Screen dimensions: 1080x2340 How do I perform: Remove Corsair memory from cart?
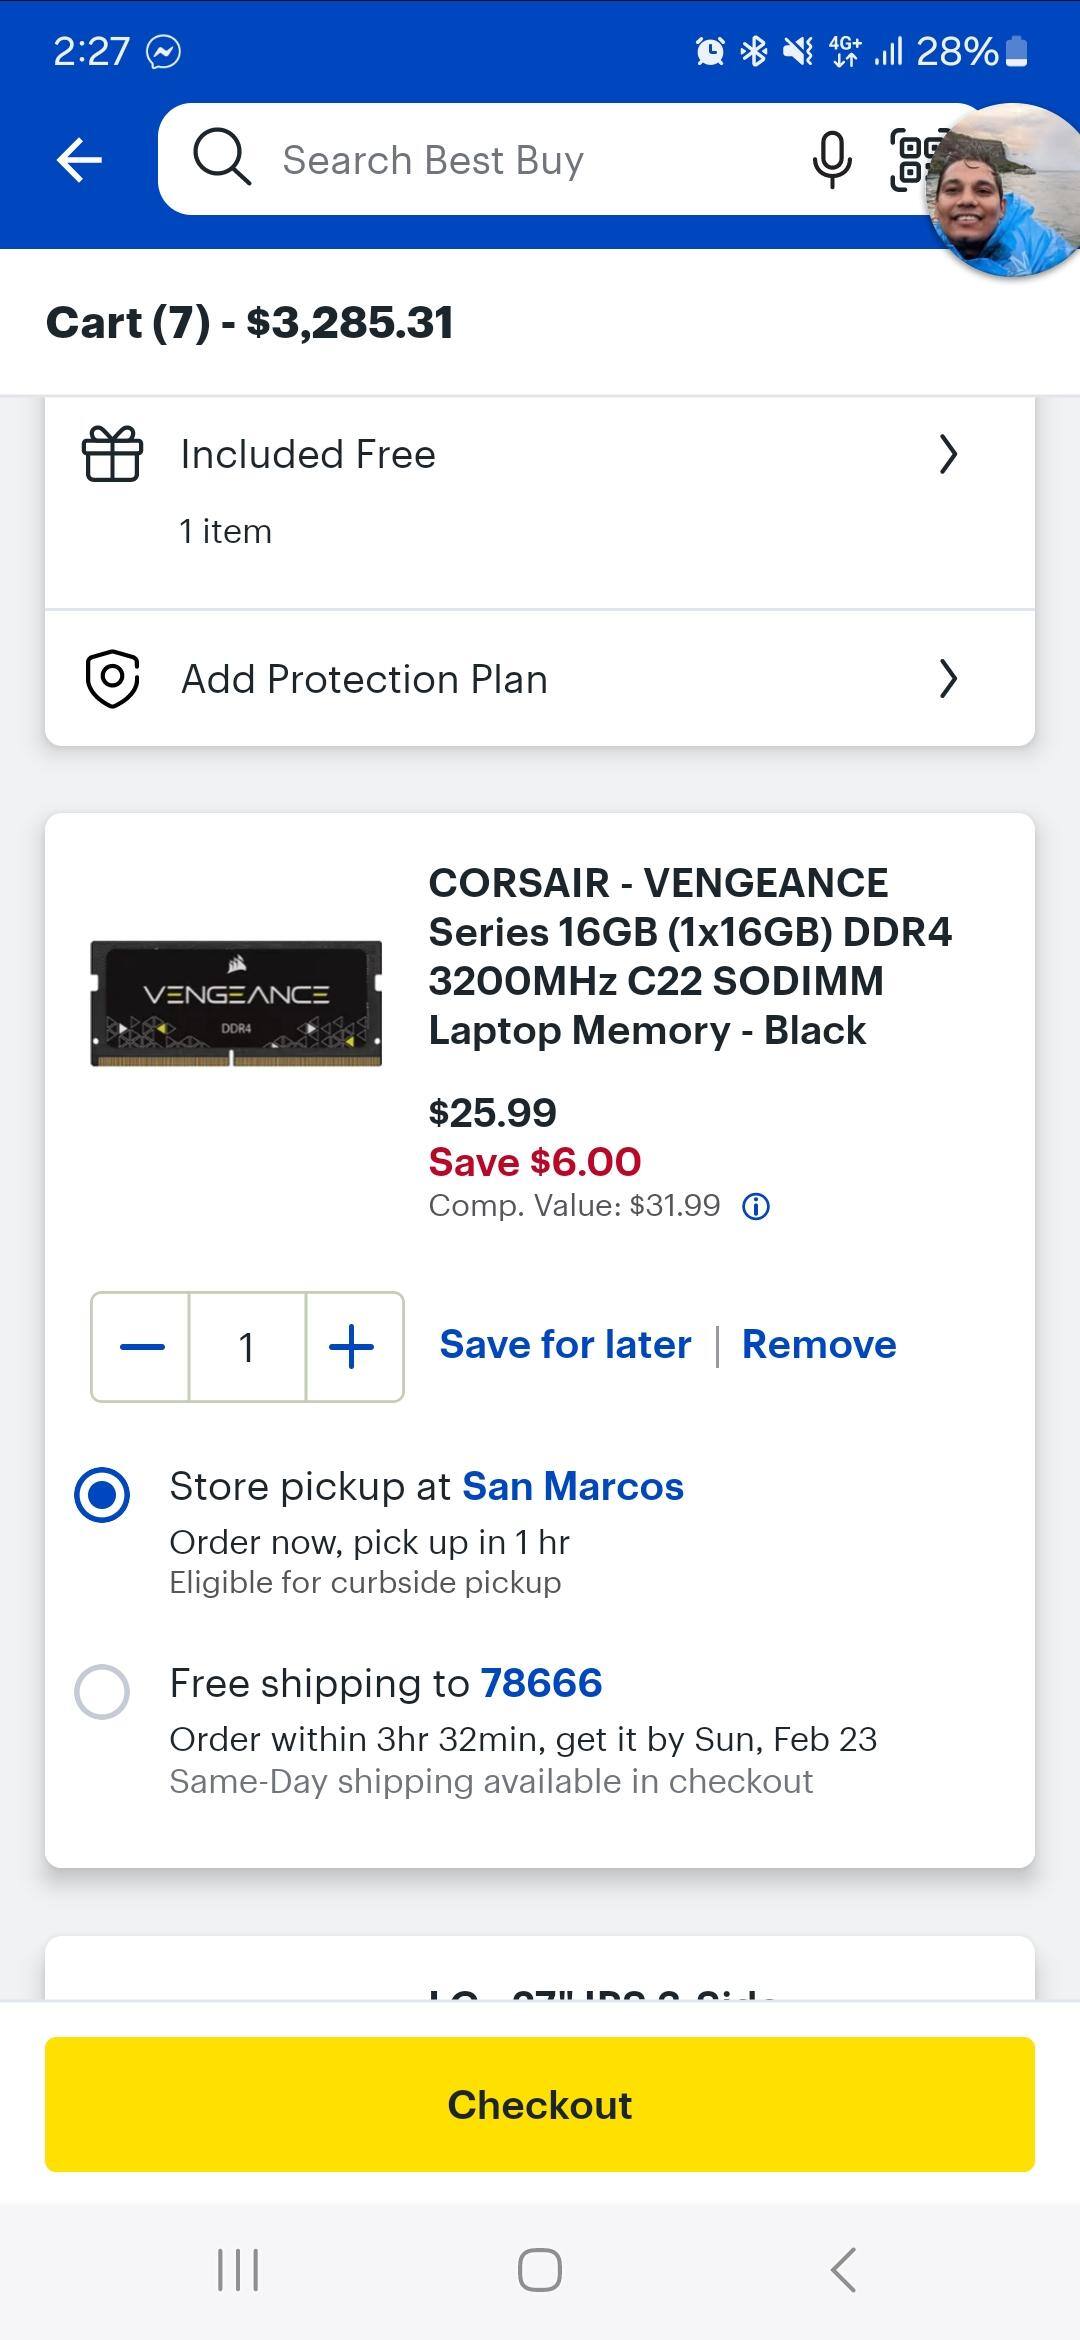tap(819, 1345)
